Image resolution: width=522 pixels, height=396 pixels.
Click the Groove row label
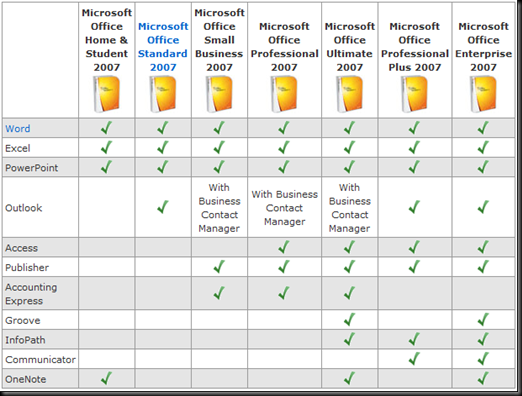click(23, 321)
